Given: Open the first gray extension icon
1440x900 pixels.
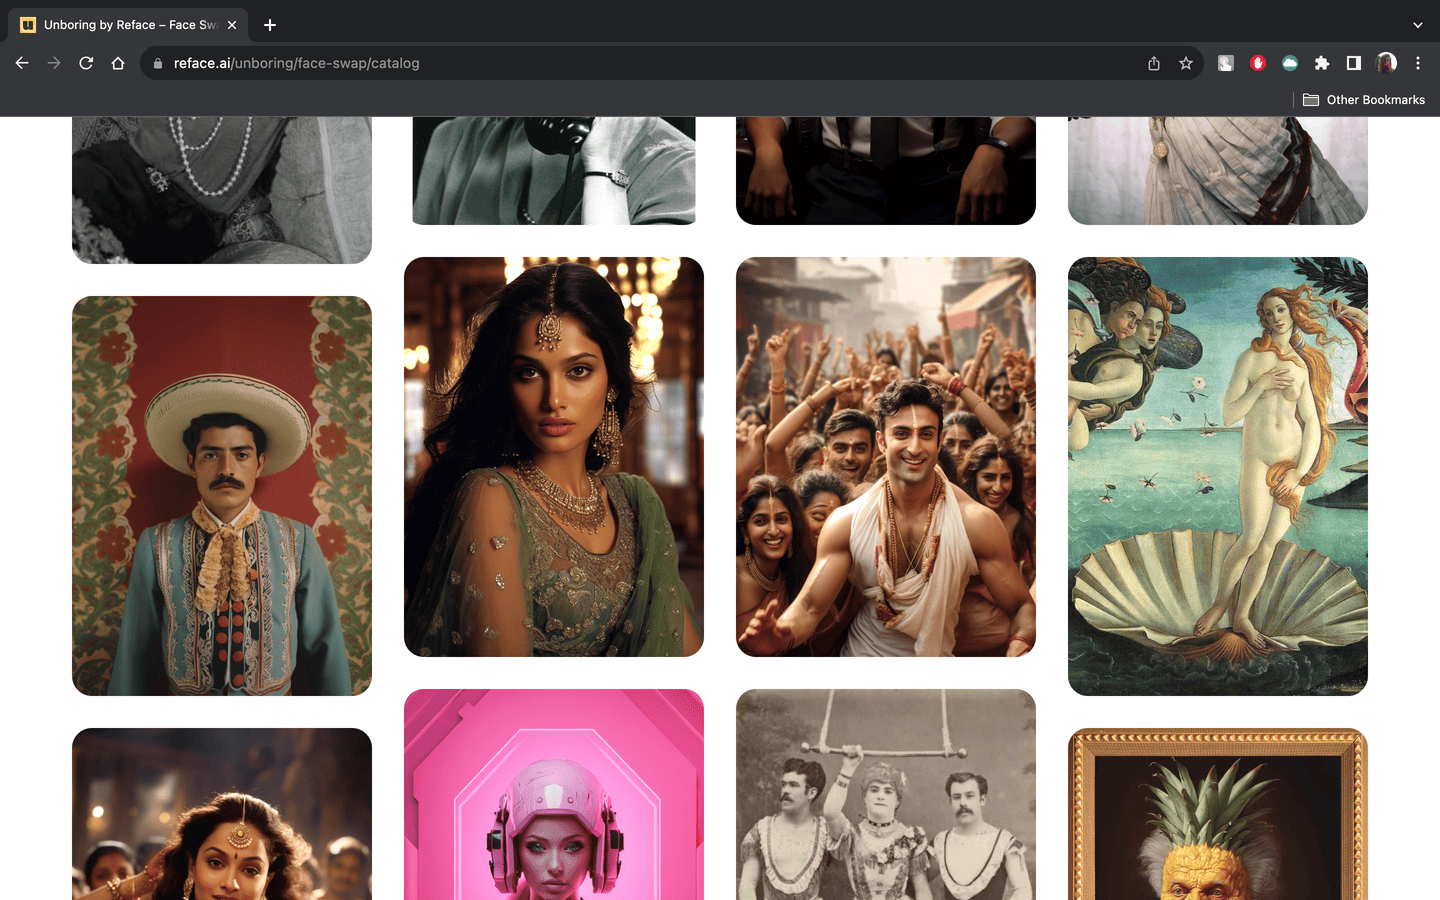Looking at the screenshot, I should click(1226, 63).
